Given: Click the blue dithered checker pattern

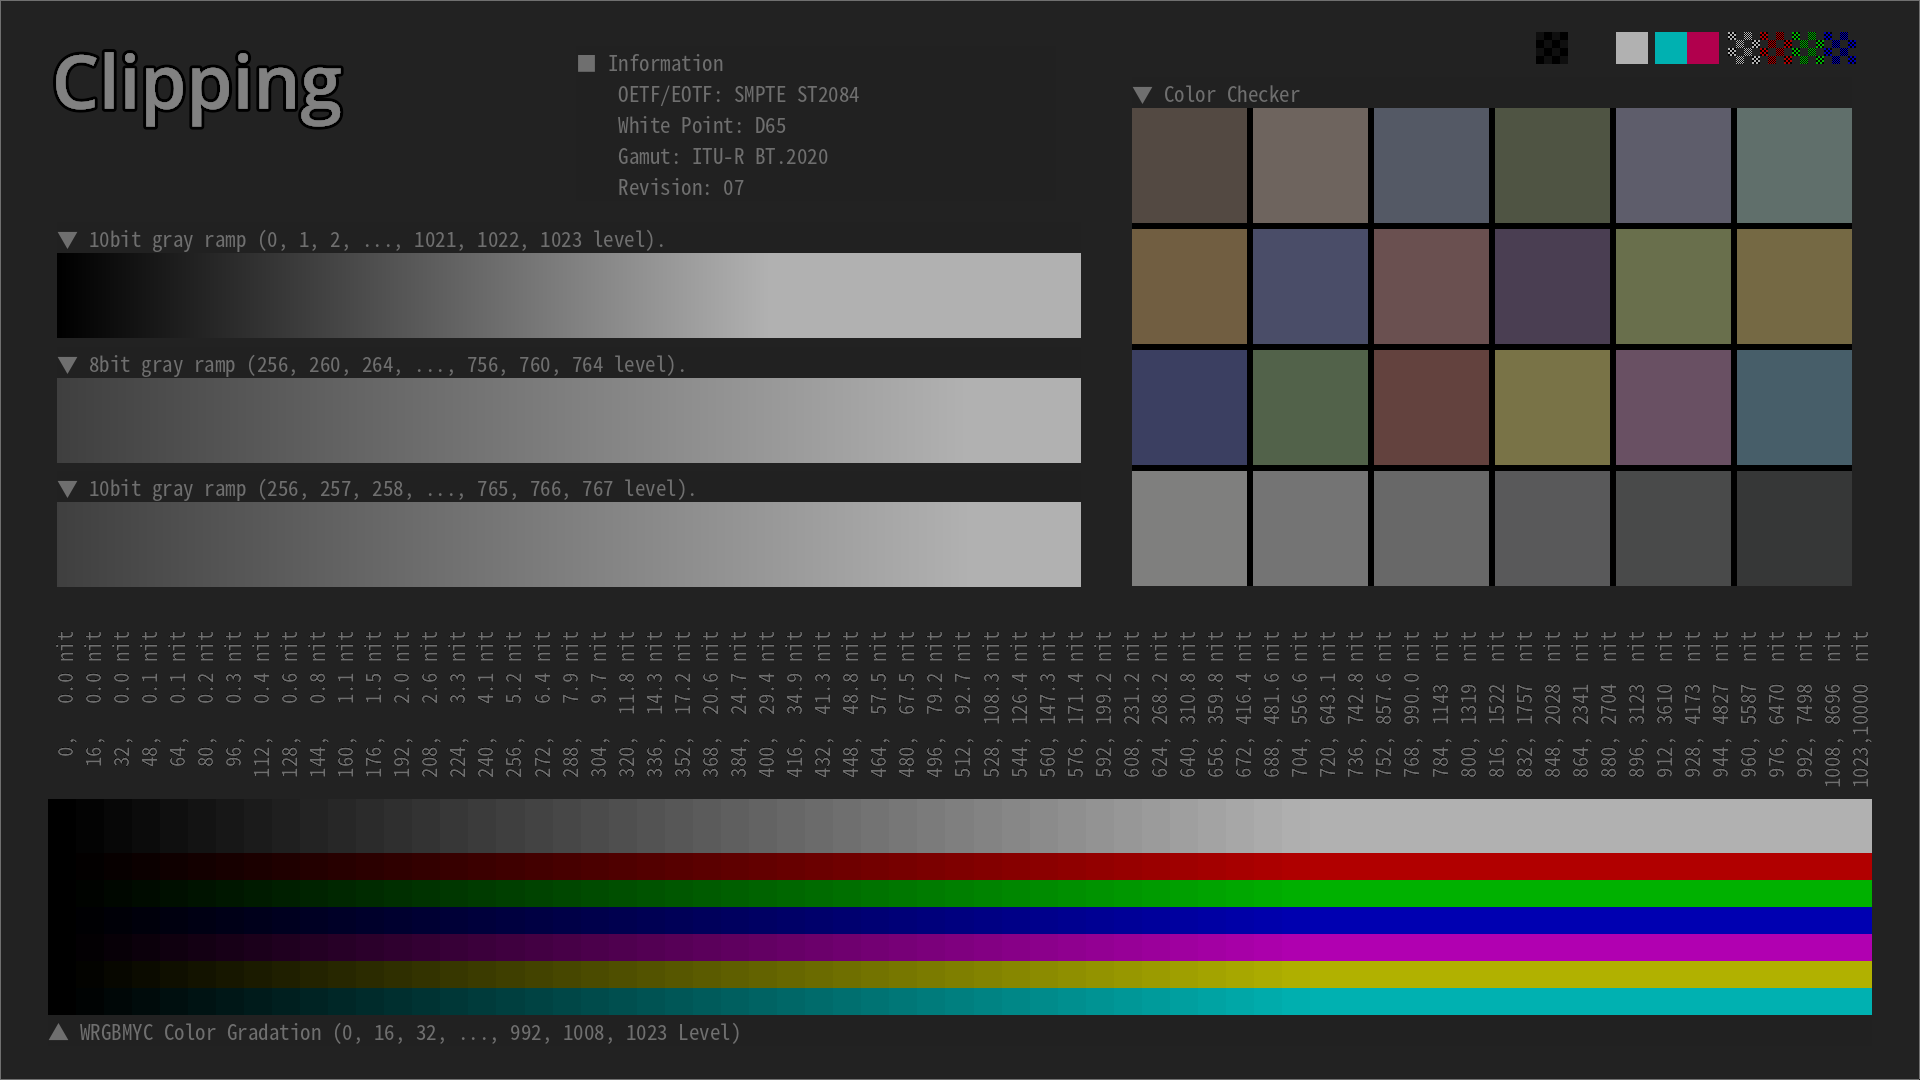Looking at the screenshot, I should click(x=1840, y=48).
